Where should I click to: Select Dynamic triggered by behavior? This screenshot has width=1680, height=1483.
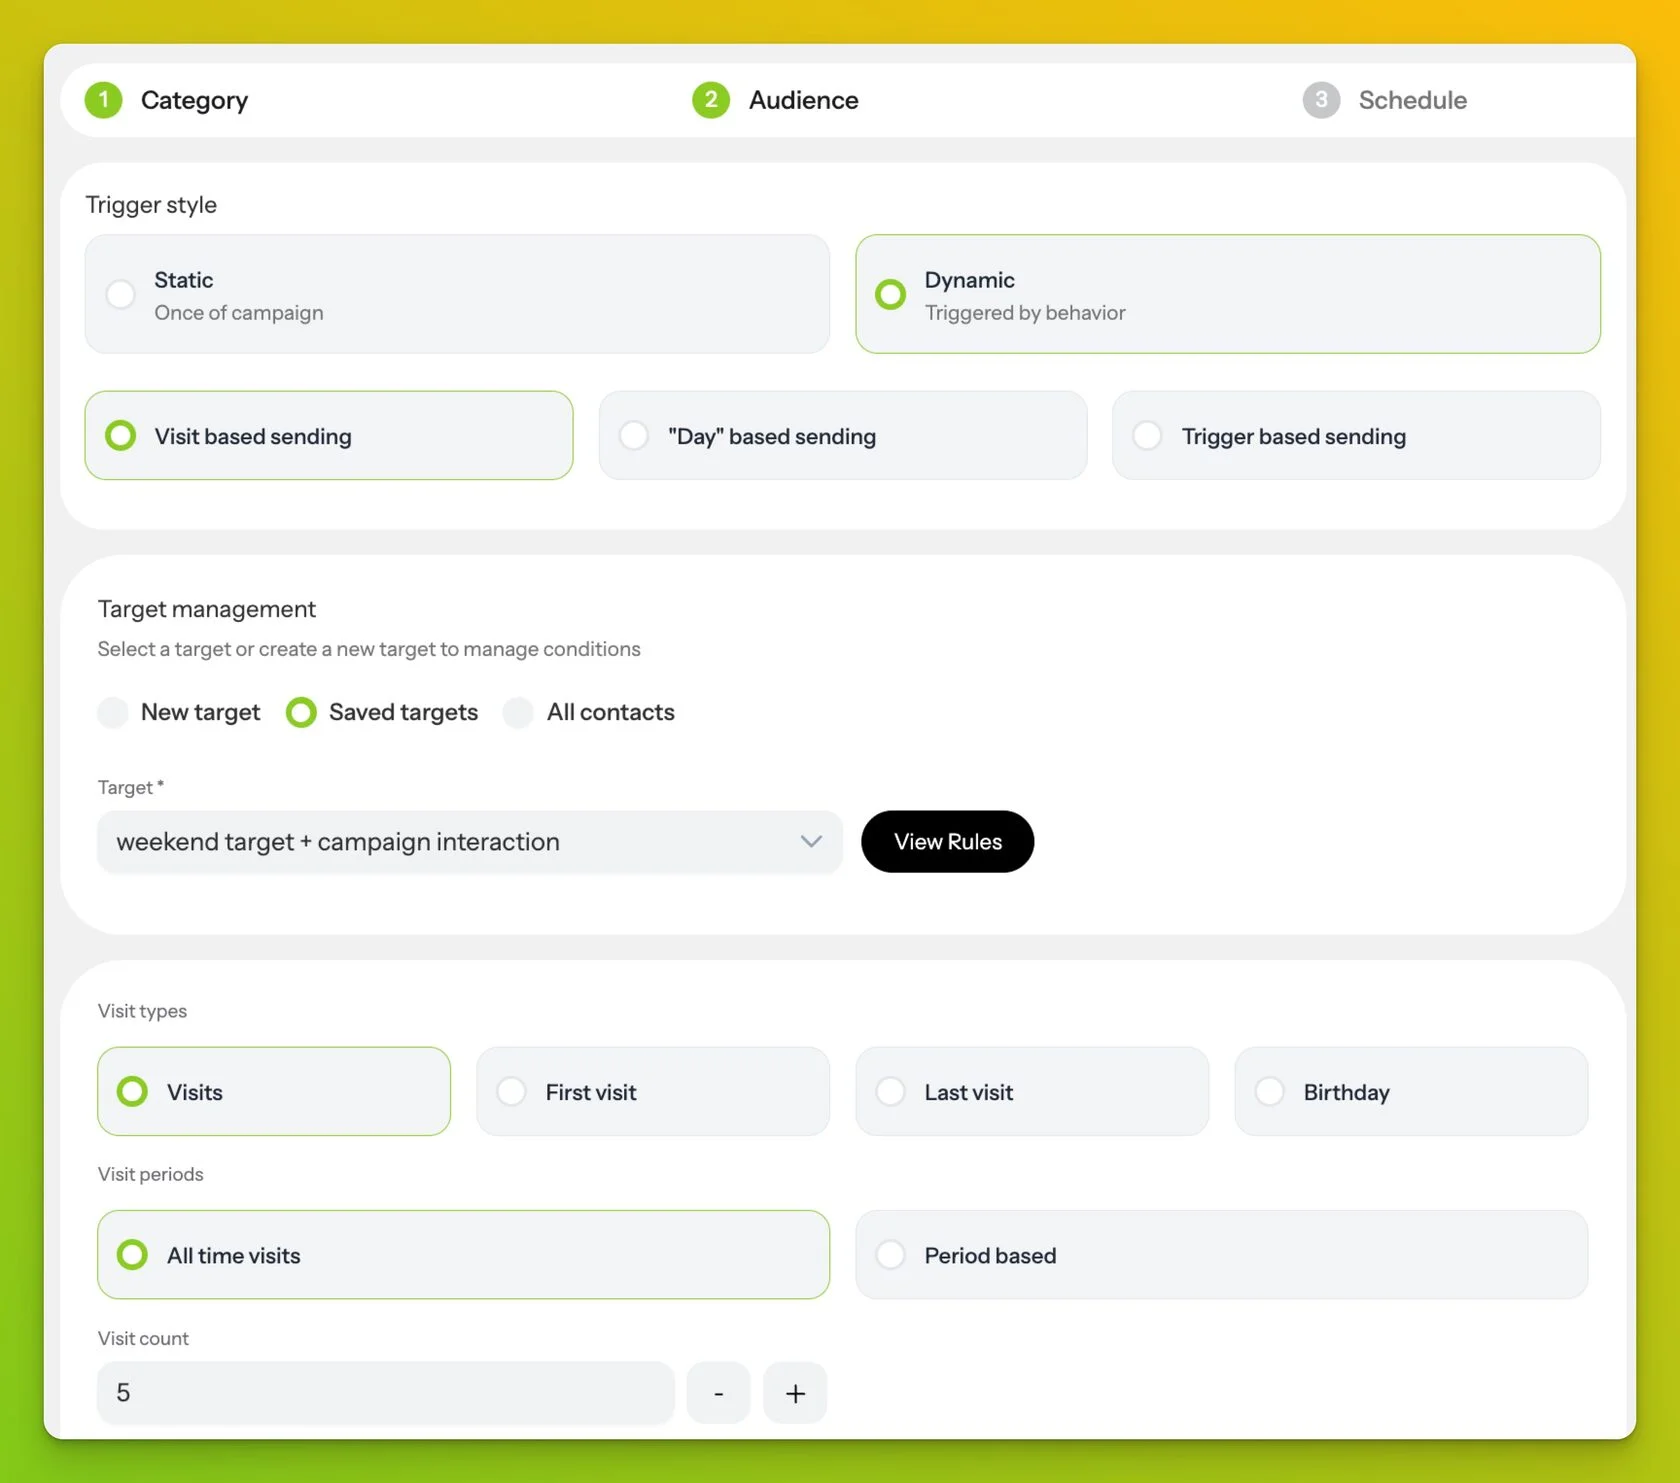point(1229,294)
